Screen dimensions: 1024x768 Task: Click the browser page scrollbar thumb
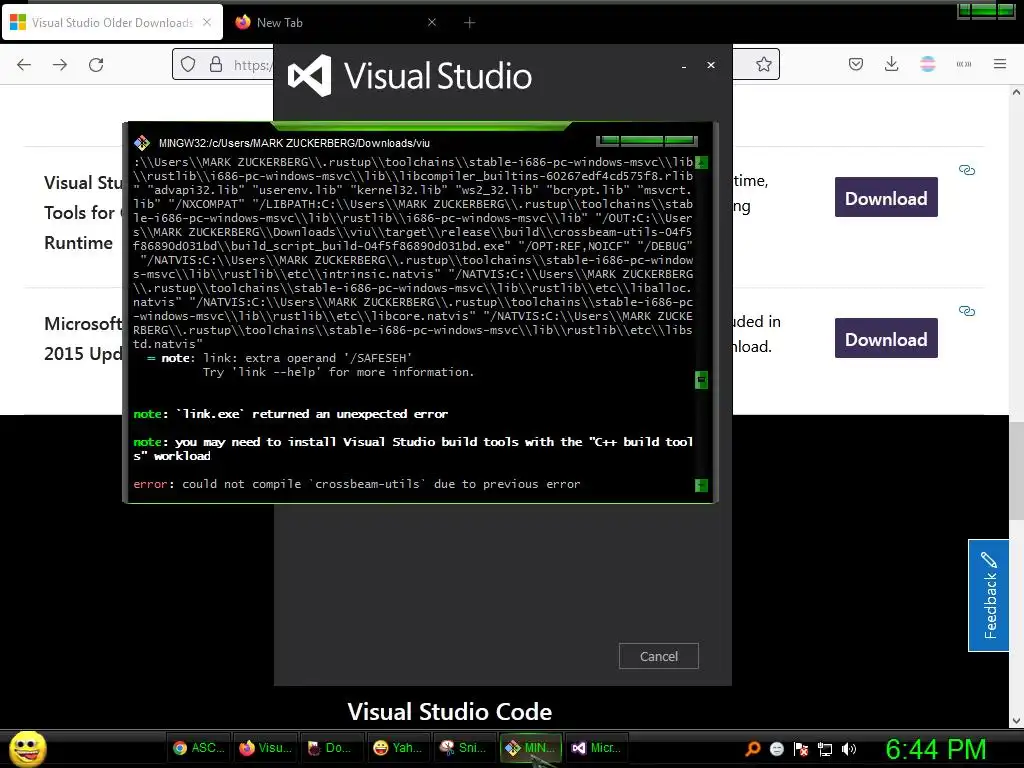(1016, 471)
